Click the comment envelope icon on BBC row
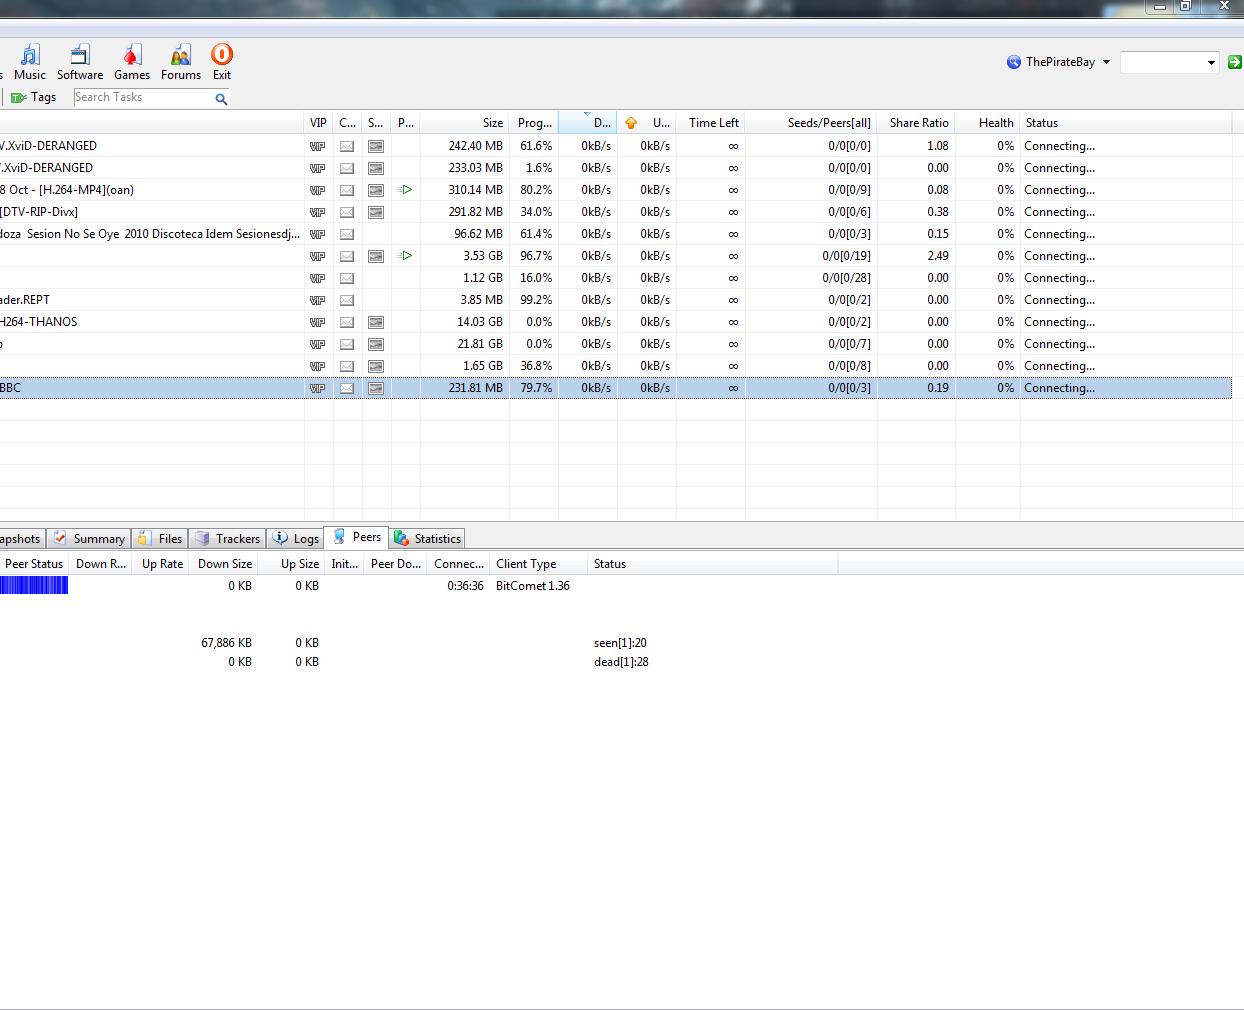Image resolution: width=1244 pixels, height=1010 pixels. pyautogui.click(x=347, y=388)
